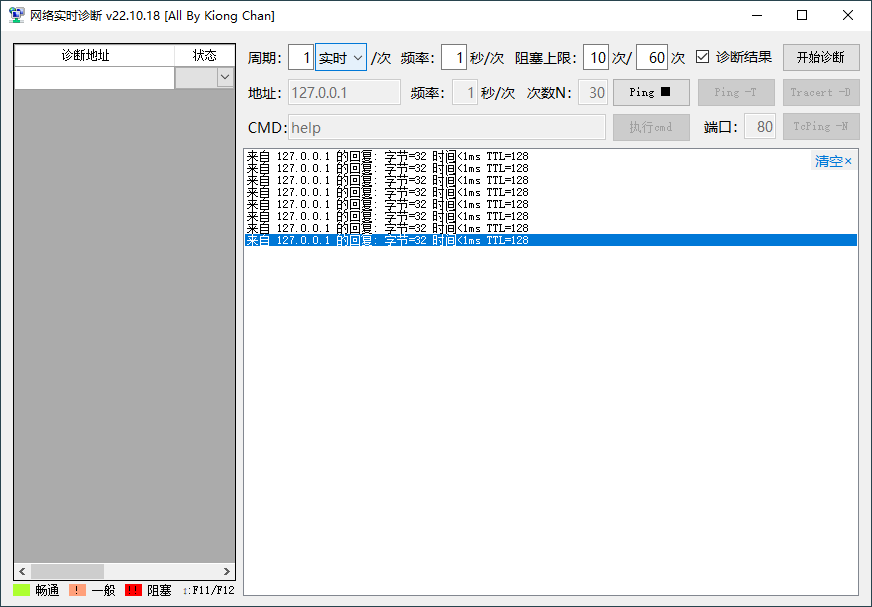This screenshot has height=607, width=872.
Task: Click the empty 诊断地址 entry cell
Action: click(x=94, y=78)
